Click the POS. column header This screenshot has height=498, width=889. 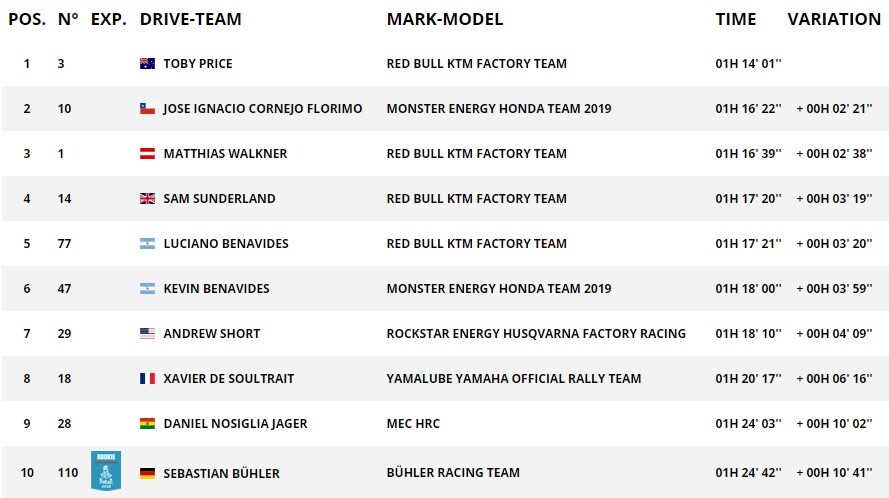27,19
